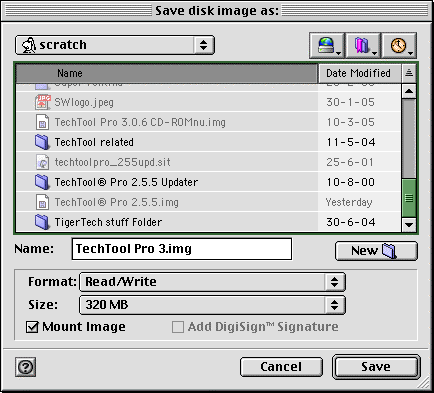Click the Name text field

182,249
